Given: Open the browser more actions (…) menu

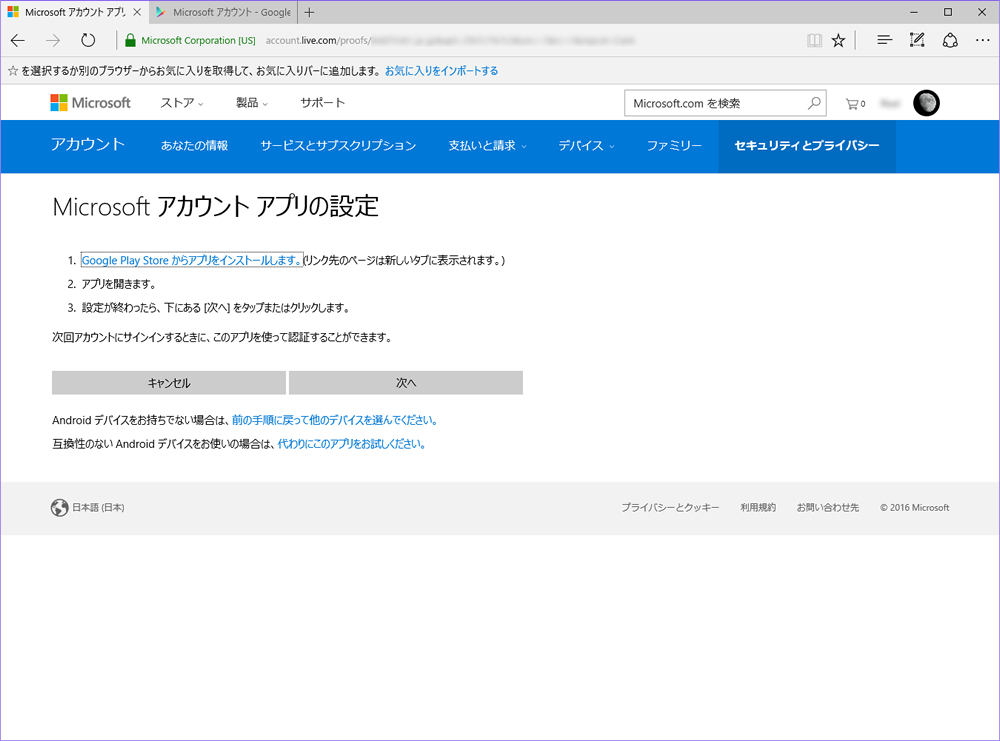Looking at the screenshot, I should tap(983, 40).
